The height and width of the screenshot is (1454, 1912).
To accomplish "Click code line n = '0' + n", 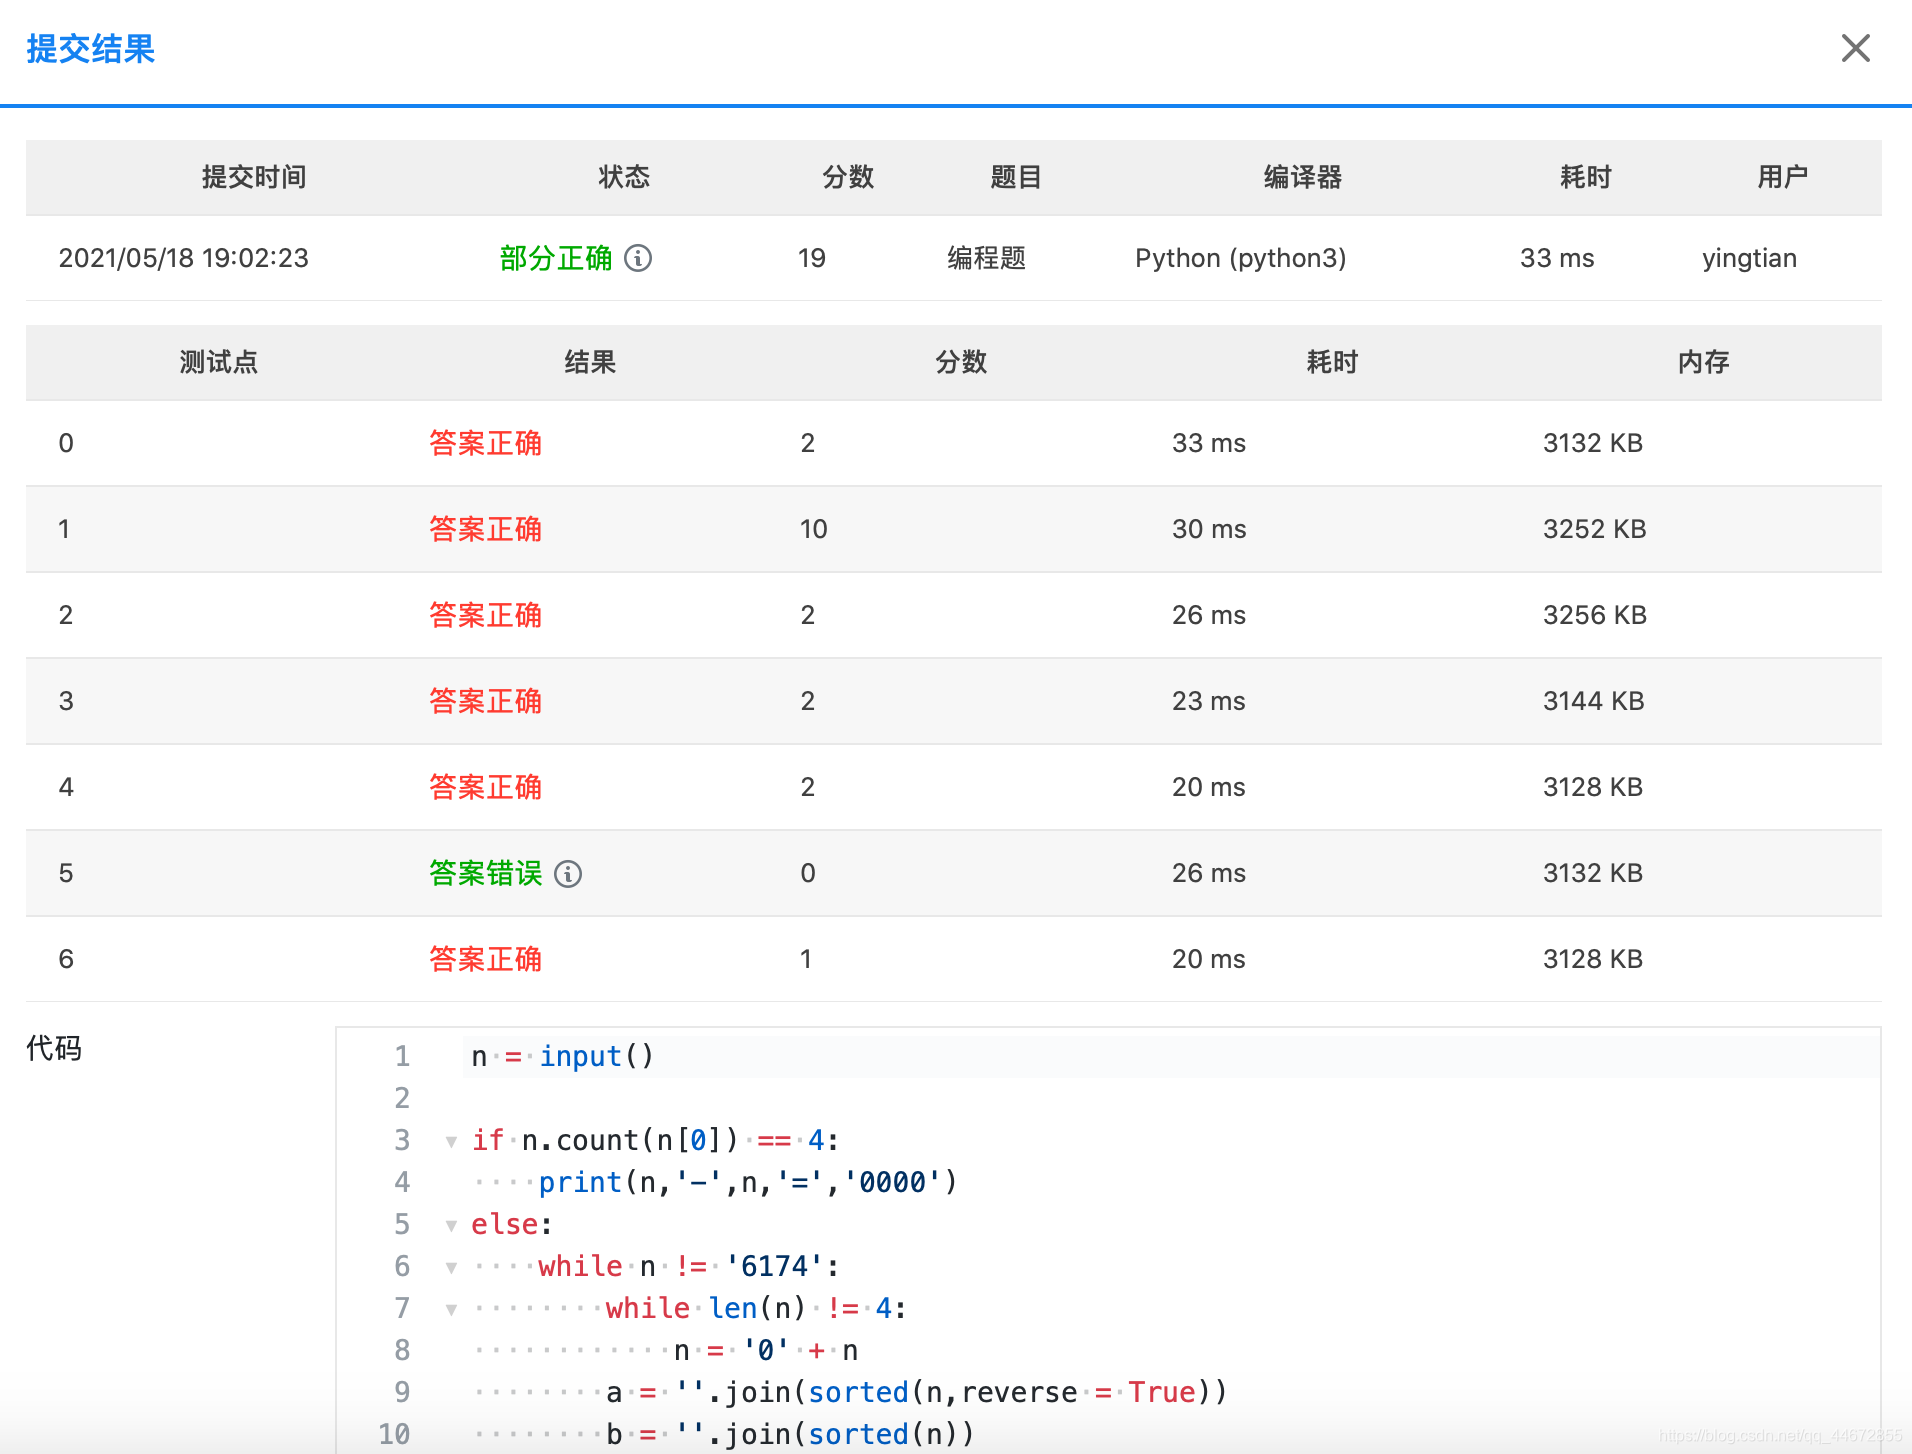I will [x=766, y=1351].
